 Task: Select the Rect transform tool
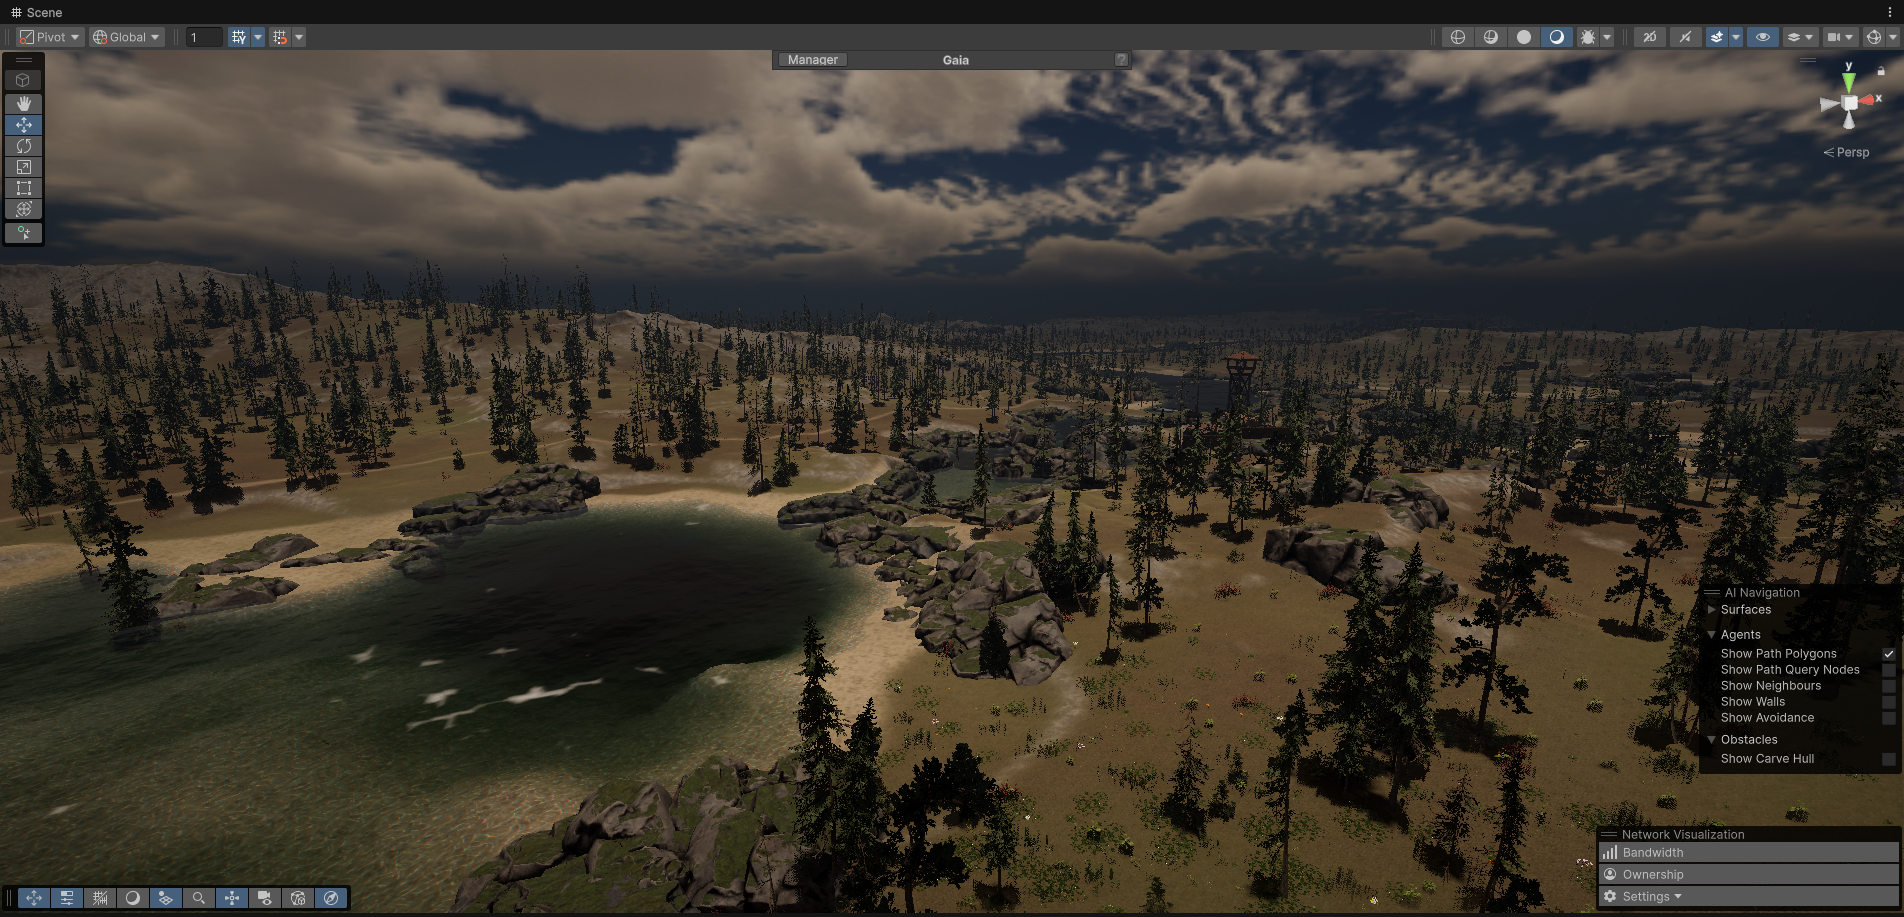(24, 188)
